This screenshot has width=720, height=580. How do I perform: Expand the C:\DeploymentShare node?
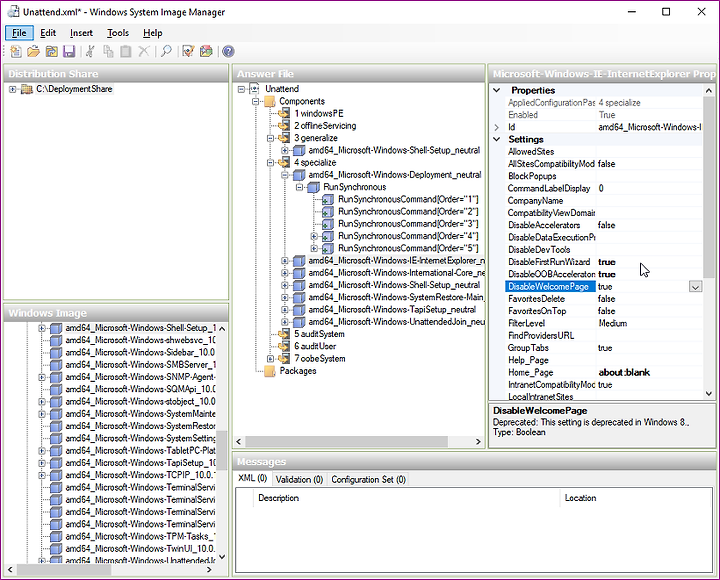click(12, 89)
